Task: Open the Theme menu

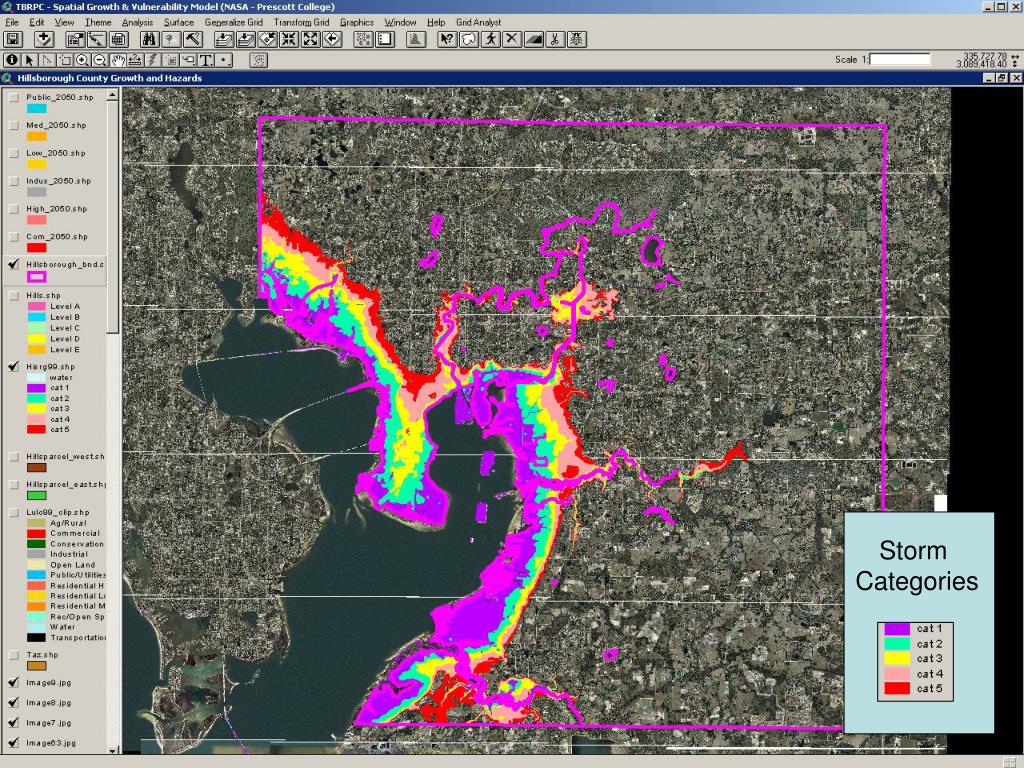Action: click(98, 22)
